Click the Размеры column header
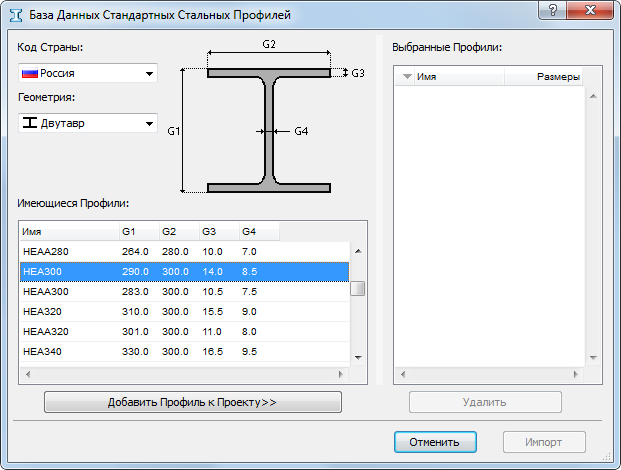This screenshot has height=470, width=621. click(x=543, y=77)
